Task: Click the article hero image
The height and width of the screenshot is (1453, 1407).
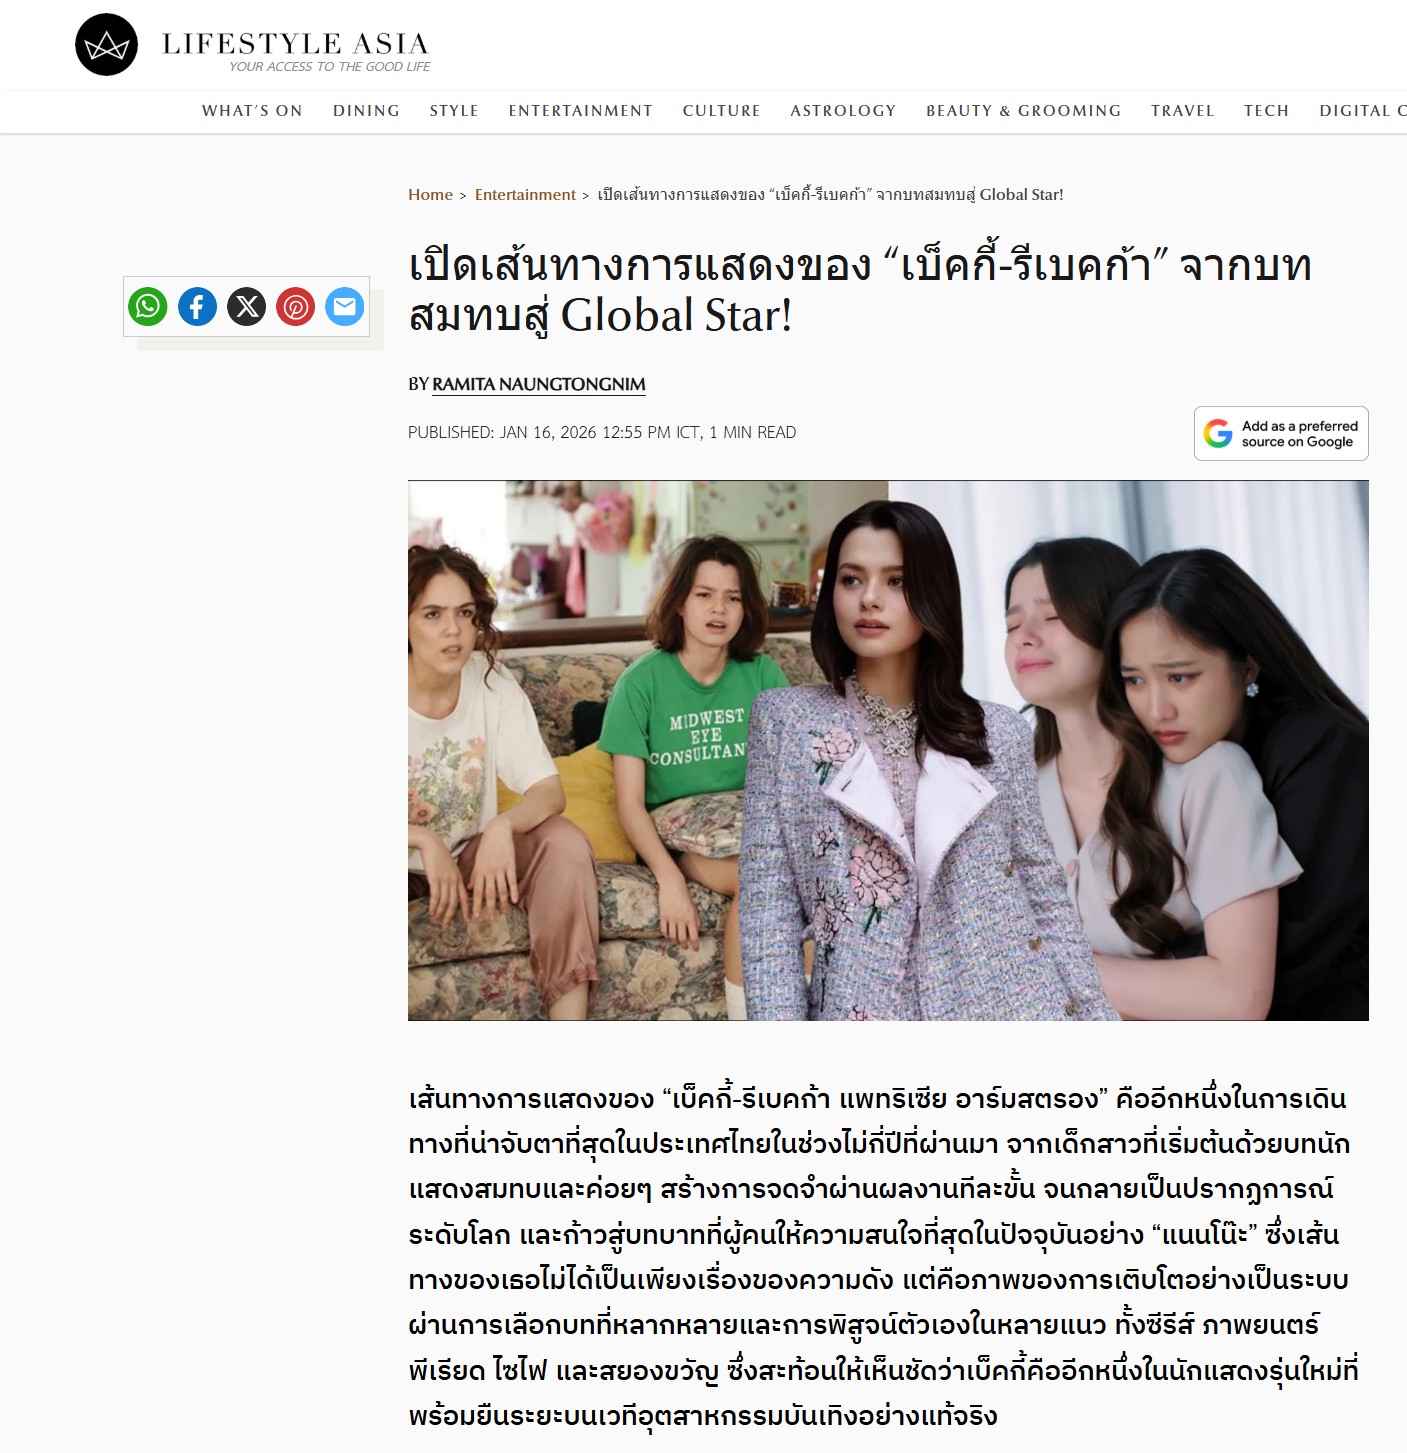Action: tap(888, 750)
